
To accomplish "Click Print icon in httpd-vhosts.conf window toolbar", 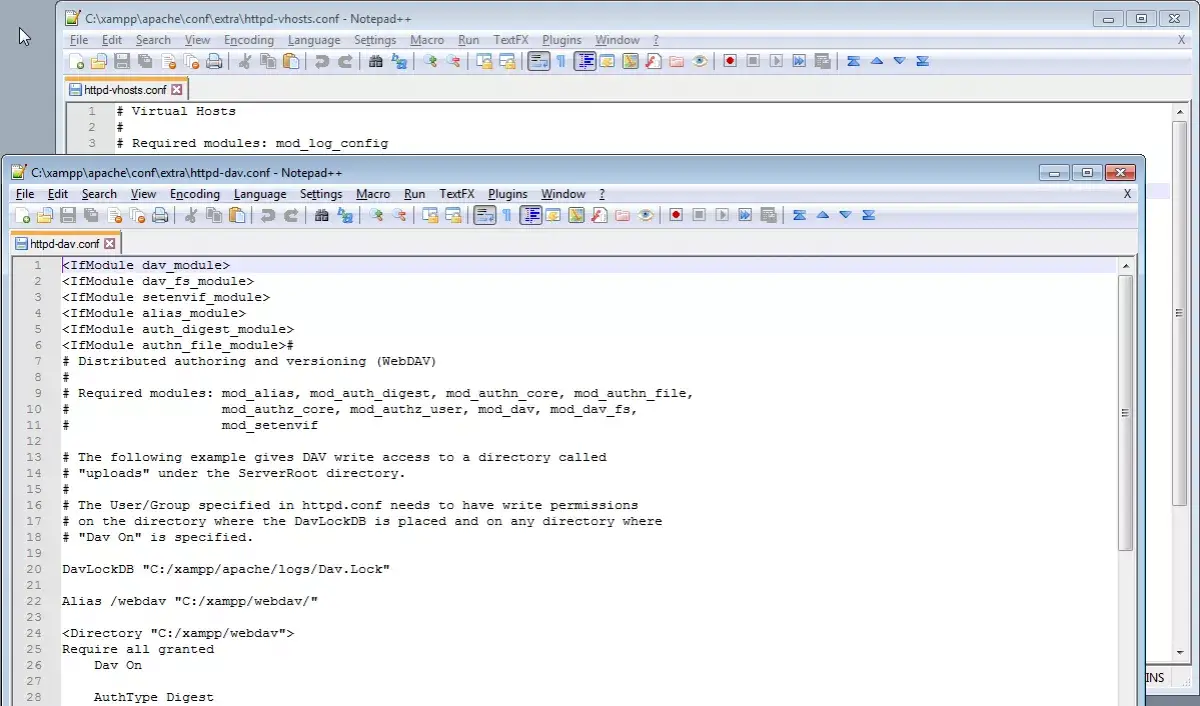I will point(214,61).
